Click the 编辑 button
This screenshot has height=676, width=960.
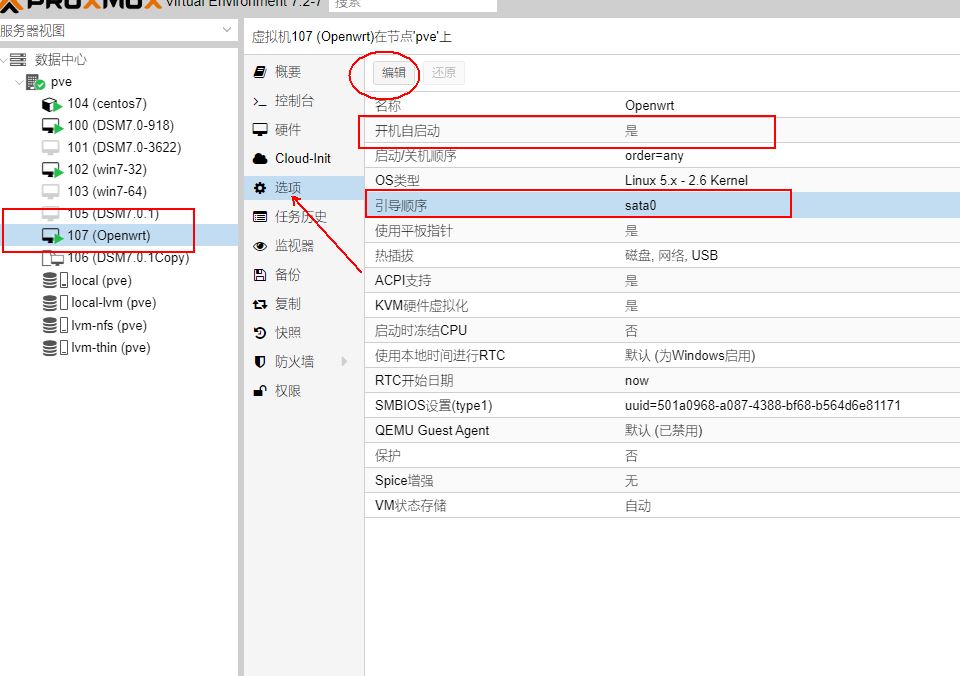pyautogui.click(x=394, y=73)
